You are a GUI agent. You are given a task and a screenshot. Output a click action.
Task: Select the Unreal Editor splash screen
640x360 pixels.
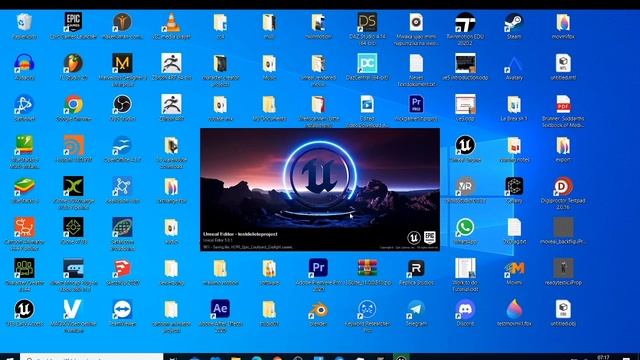[x=320, y=189]
